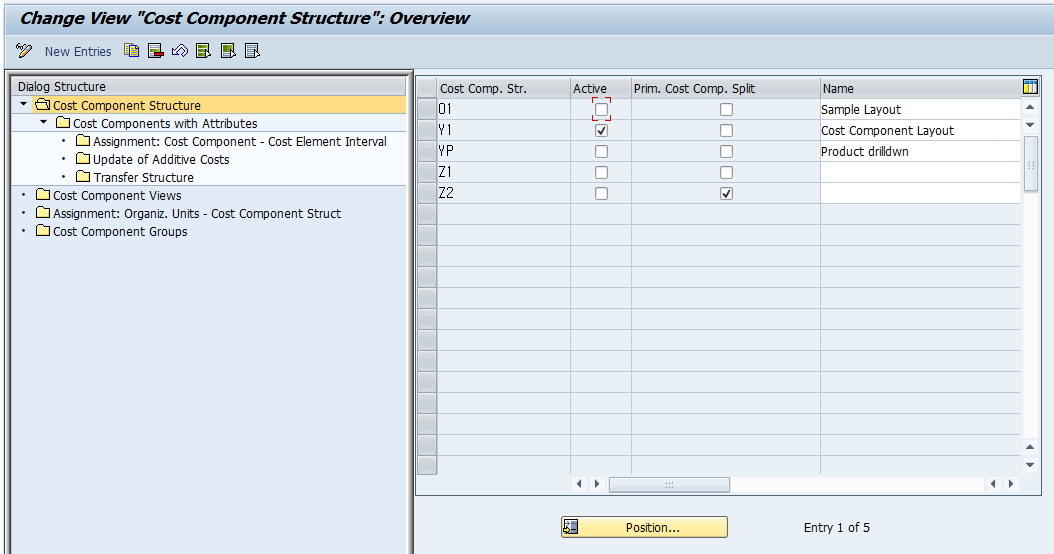Image resolution: width=1054 pixels, height=554 pixels.
Task: Click the vertical scrollbar up arrow at top
Action: click(1030, 108)
